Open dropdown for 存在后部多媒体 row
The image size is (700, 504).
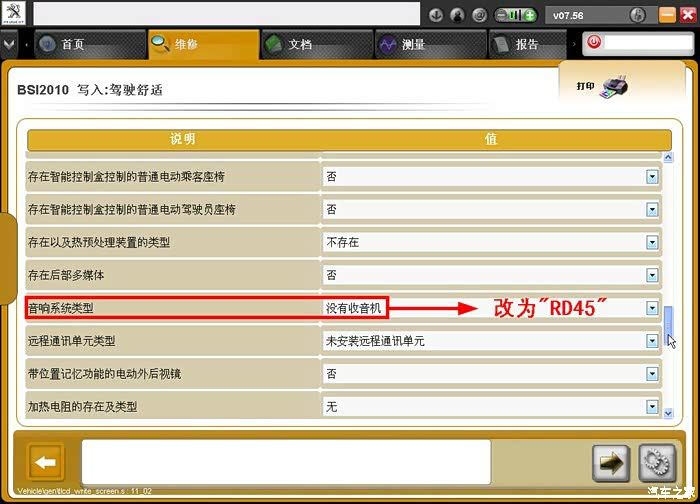coord(652,275)
